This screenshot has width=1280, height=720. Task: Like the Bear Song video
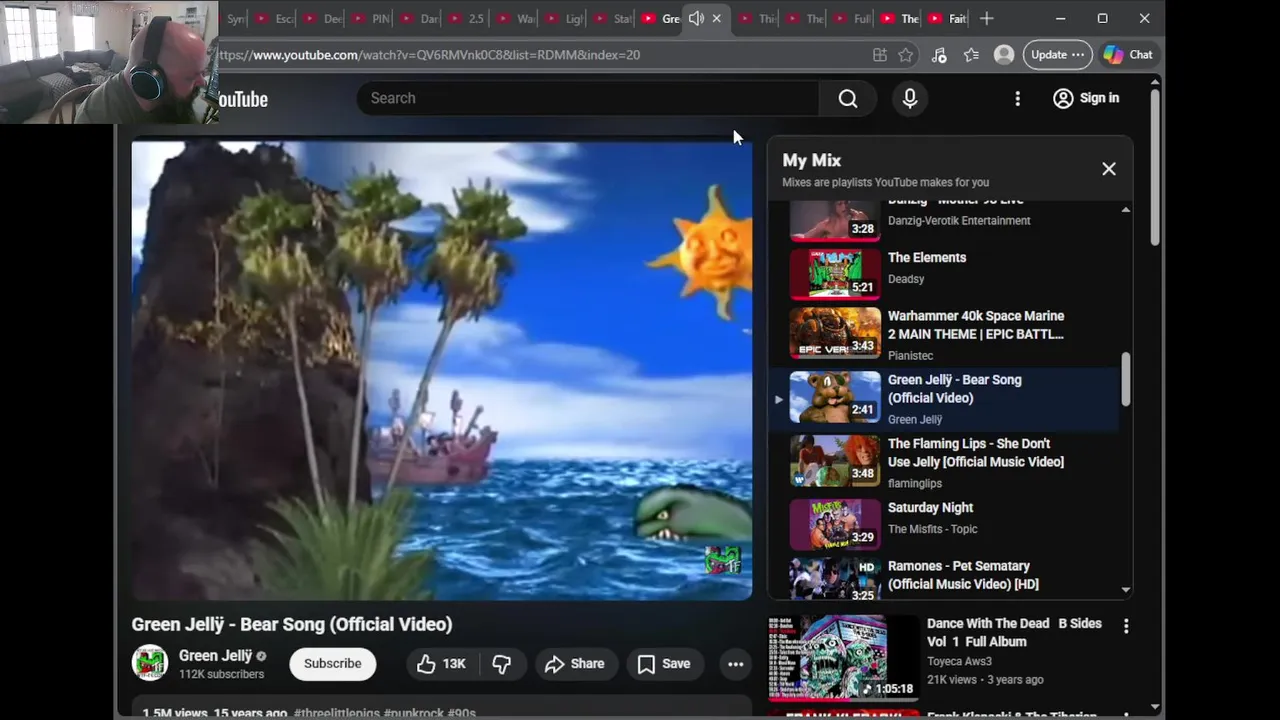[441, 664]
